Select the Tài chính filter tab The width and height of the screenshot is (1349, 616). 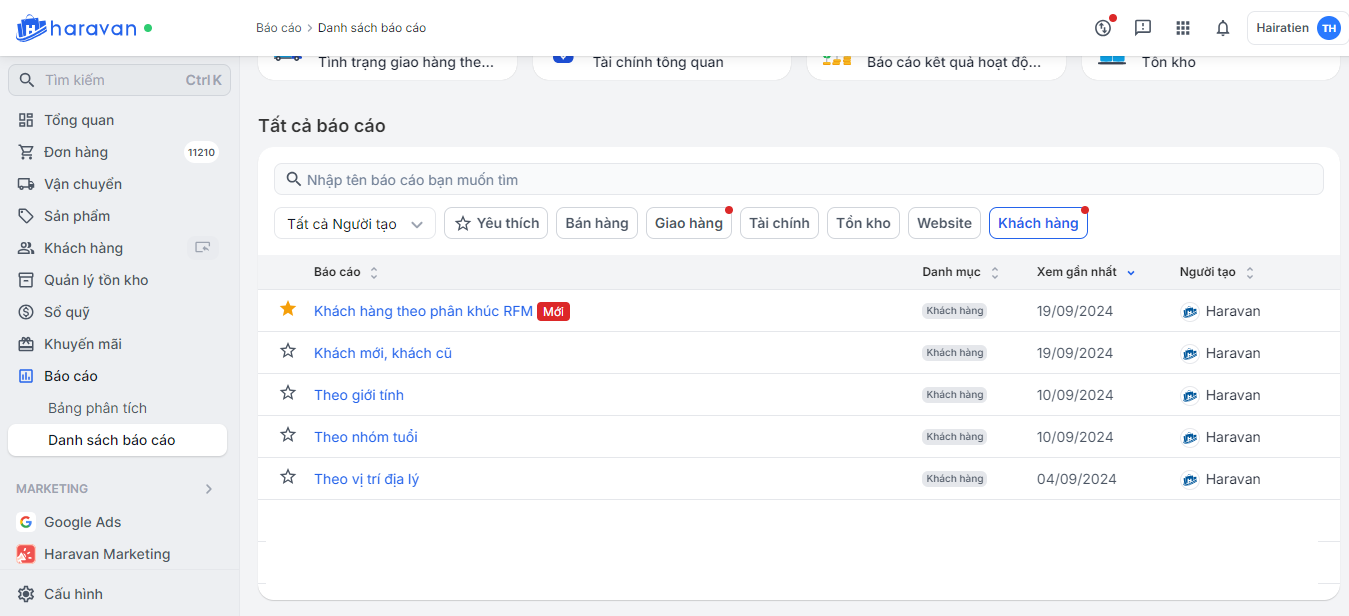point(779,223)
